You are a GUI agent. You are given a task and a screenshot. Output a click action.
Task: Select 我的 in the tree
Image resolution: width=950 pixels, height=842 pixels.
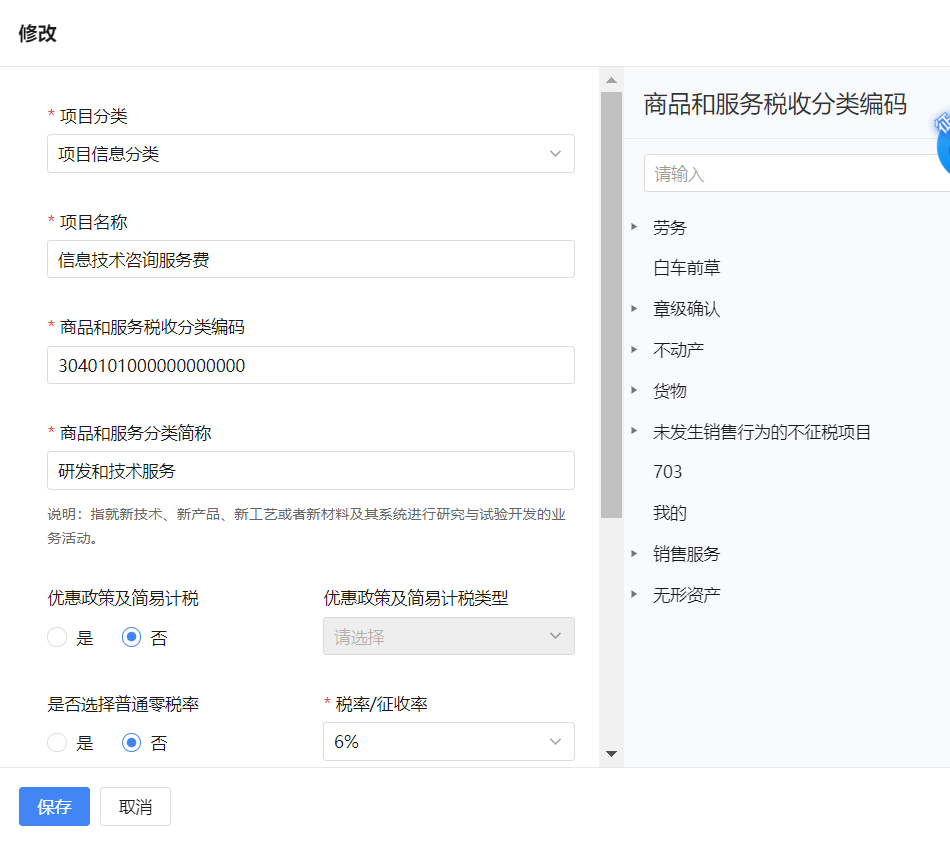669,513
